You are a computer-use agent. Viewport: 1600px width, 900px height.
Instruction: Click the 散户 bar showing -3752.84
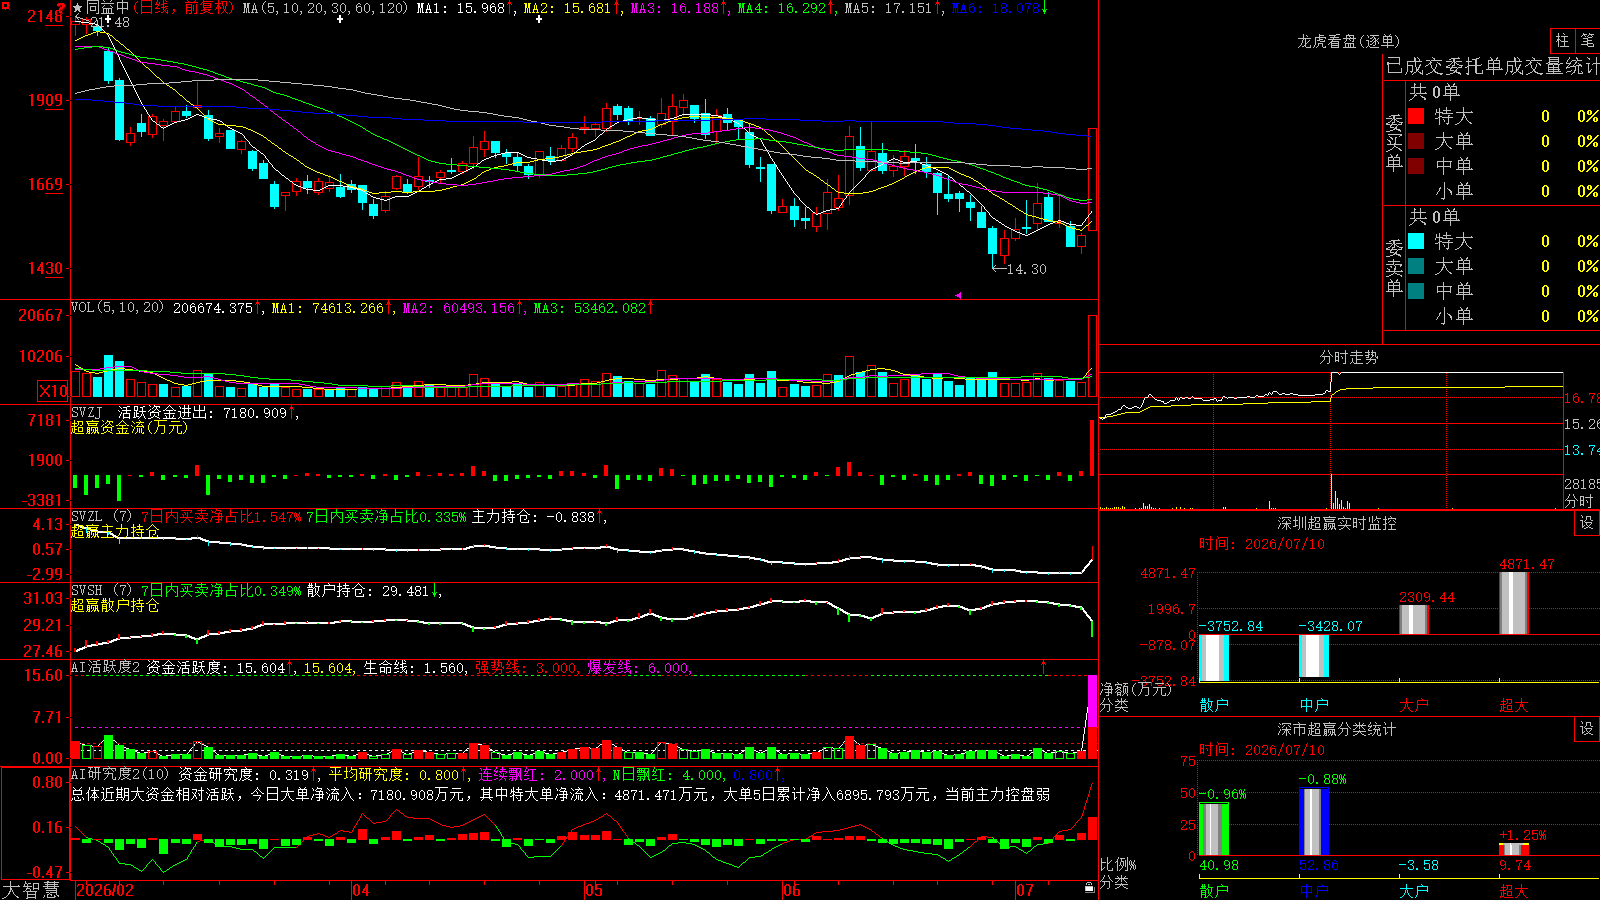1214,658
